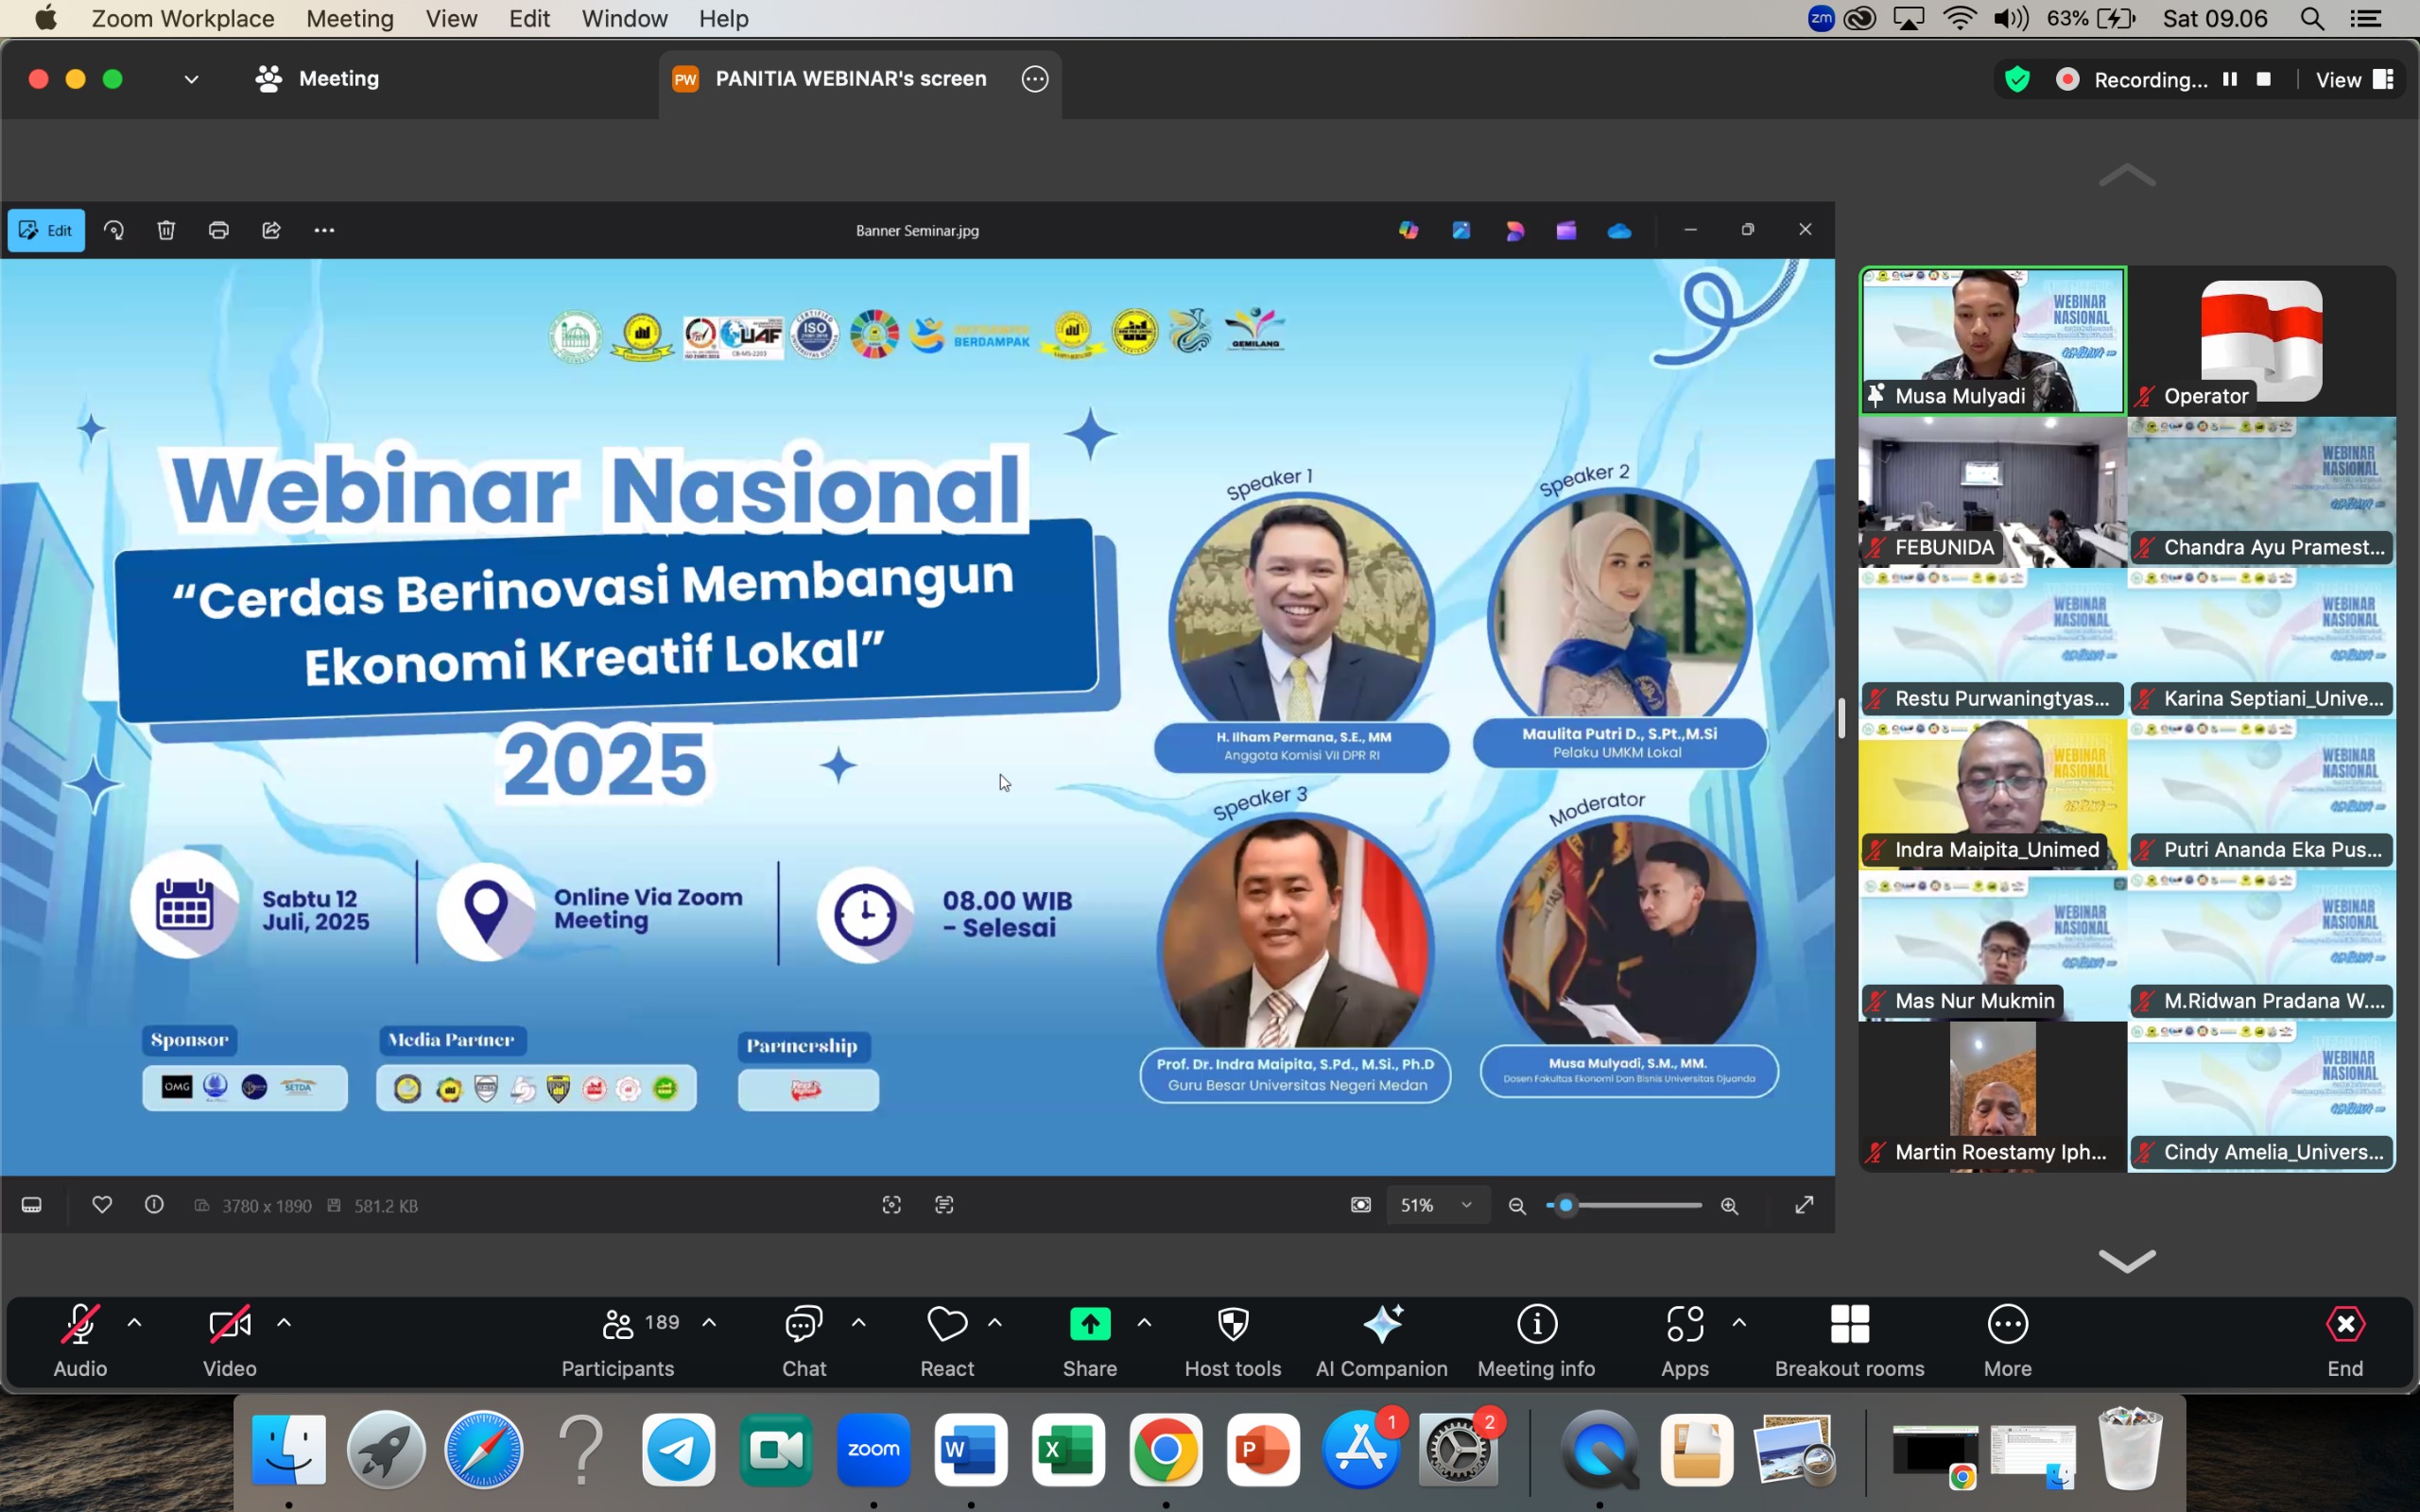Click the zoom in magnifier icon

(x=1729, y=1205)
